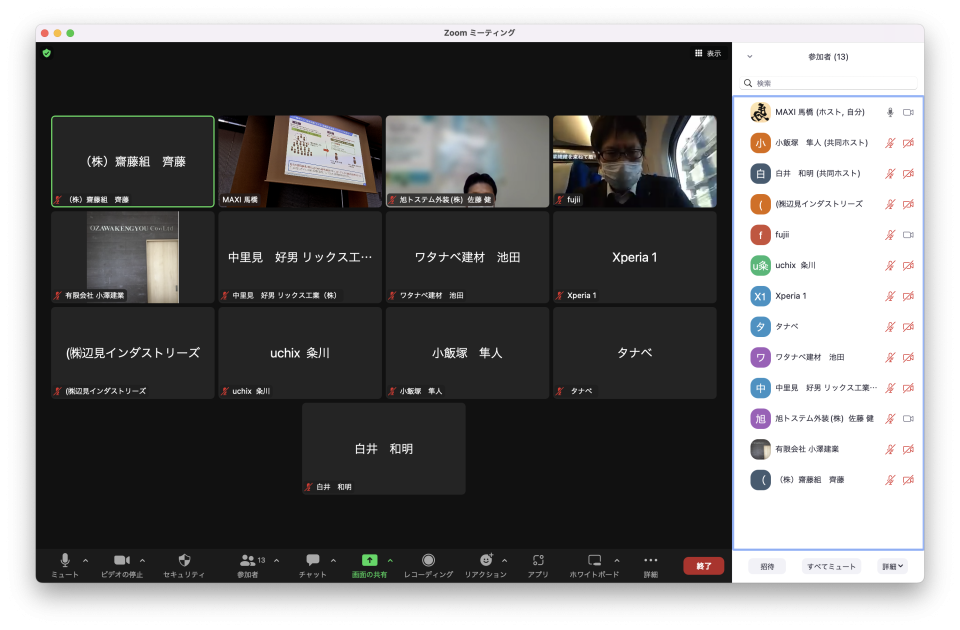Image resolution: width=960 pixels, height=630 pixels.
Task: Click the green Share Screen icon
Action: click(369, 560)
